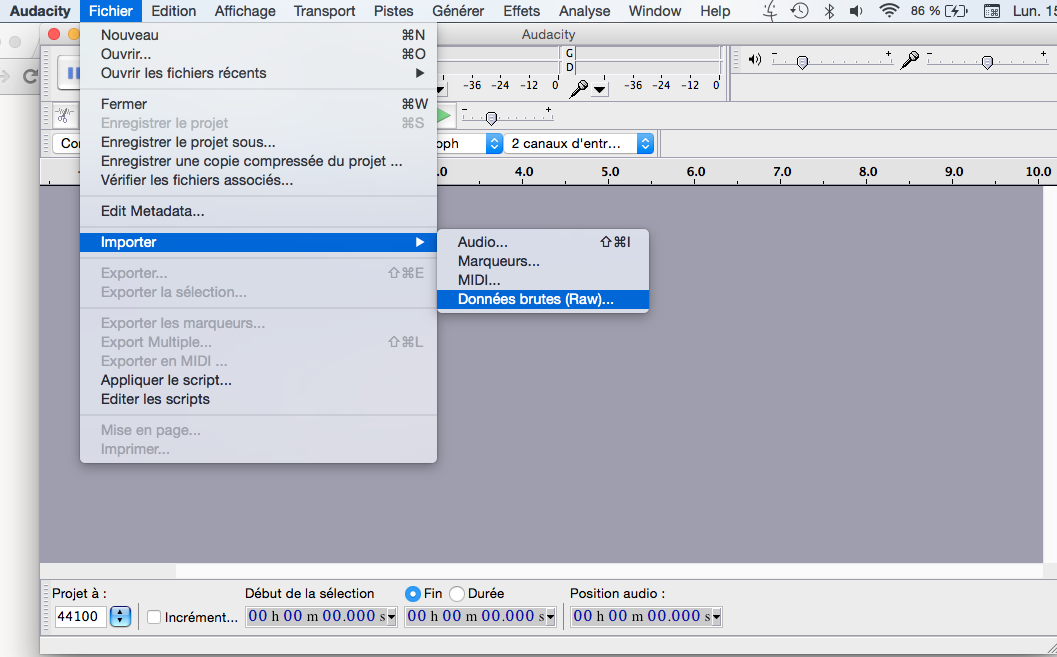
Task: Open the 2 canaux d'entrée dropdown
Action: click(x=645, y=143)
